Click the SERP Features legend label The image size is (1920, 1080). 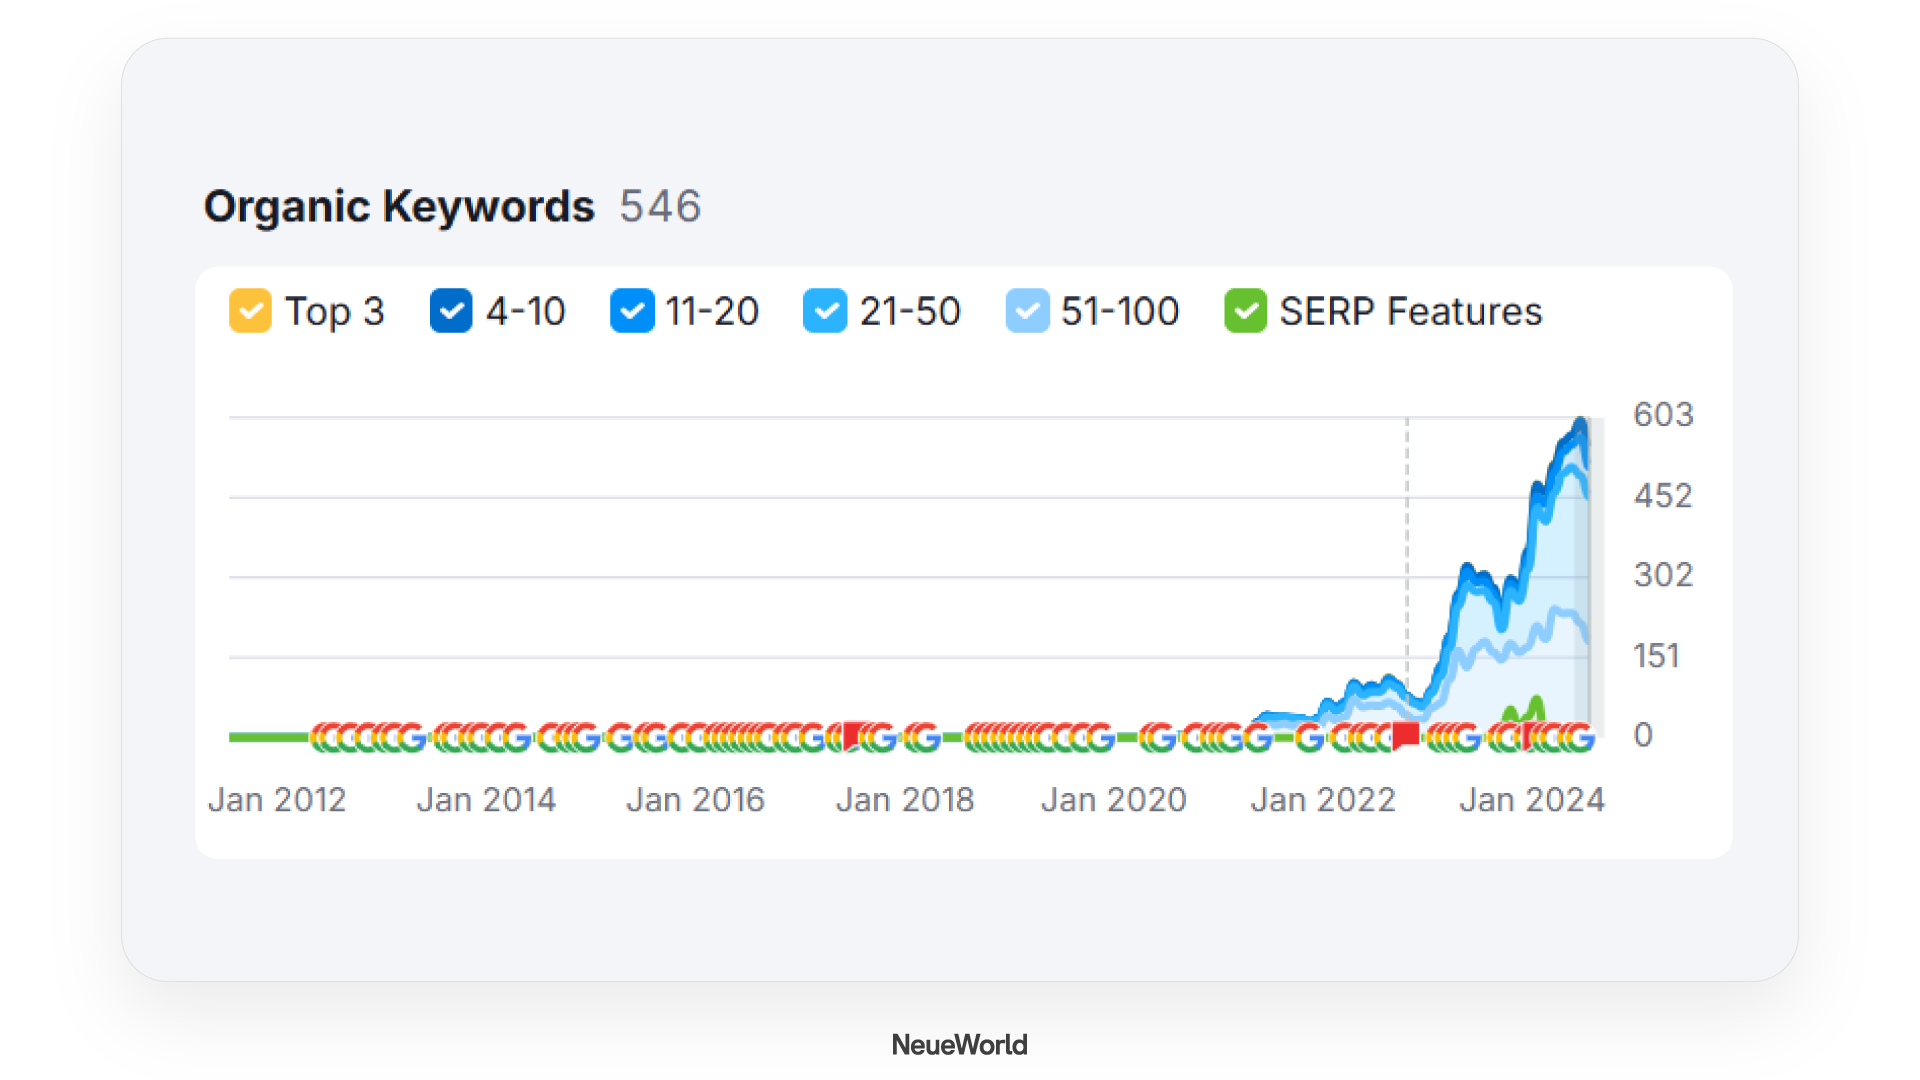point(1411,312)
